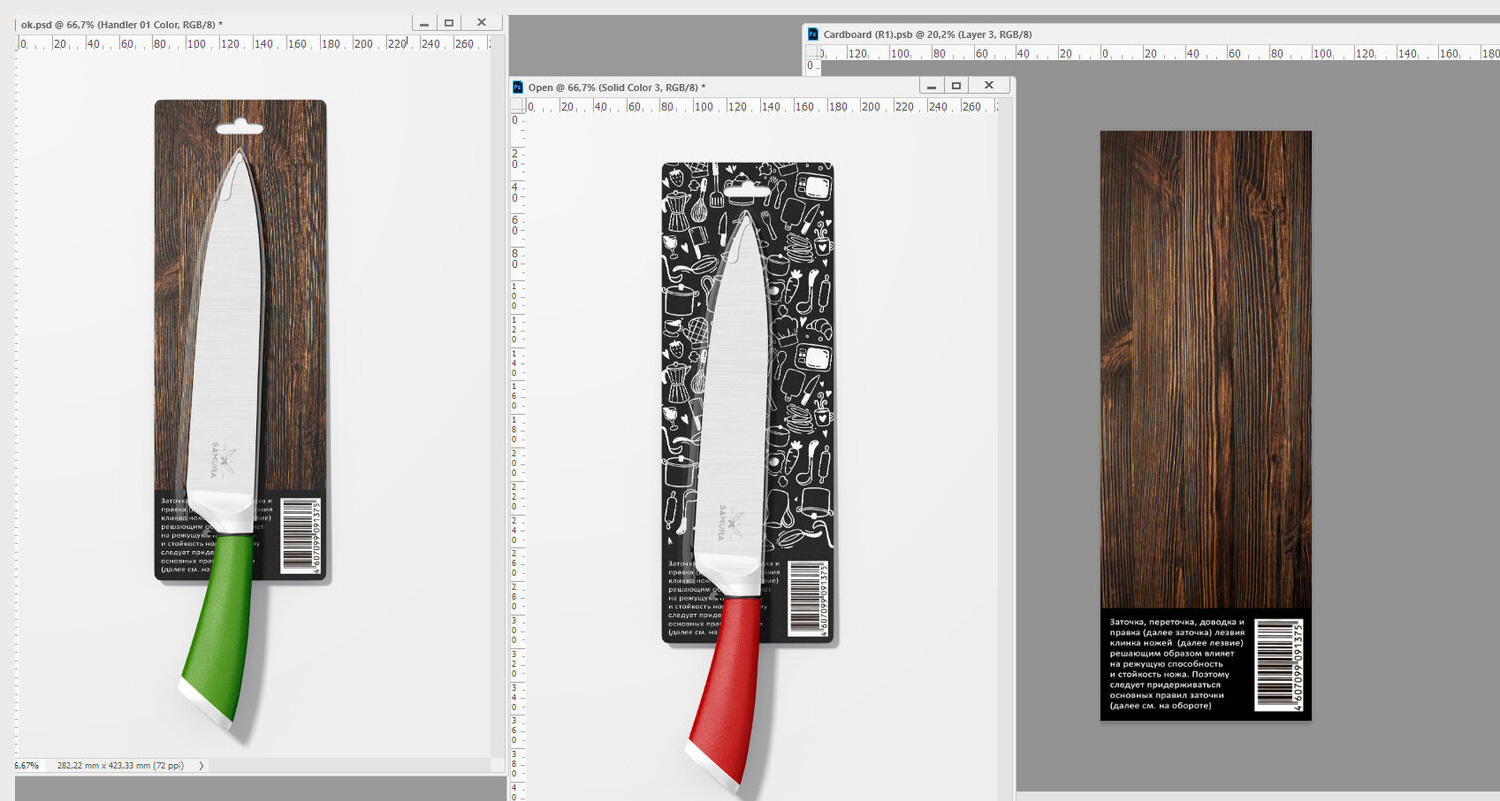Expand status bar arrow in ok.psd window
Screen dimensions: 1500x801
point(201,765)
